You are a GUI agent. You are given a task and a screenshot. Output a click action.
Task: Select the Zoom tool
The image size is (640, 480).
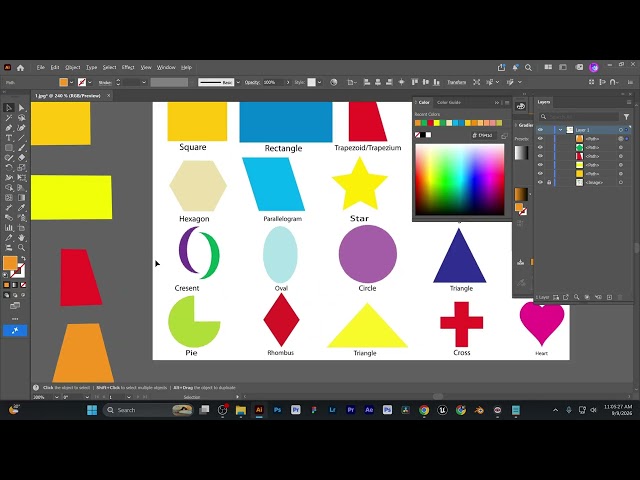click(22, 247)
